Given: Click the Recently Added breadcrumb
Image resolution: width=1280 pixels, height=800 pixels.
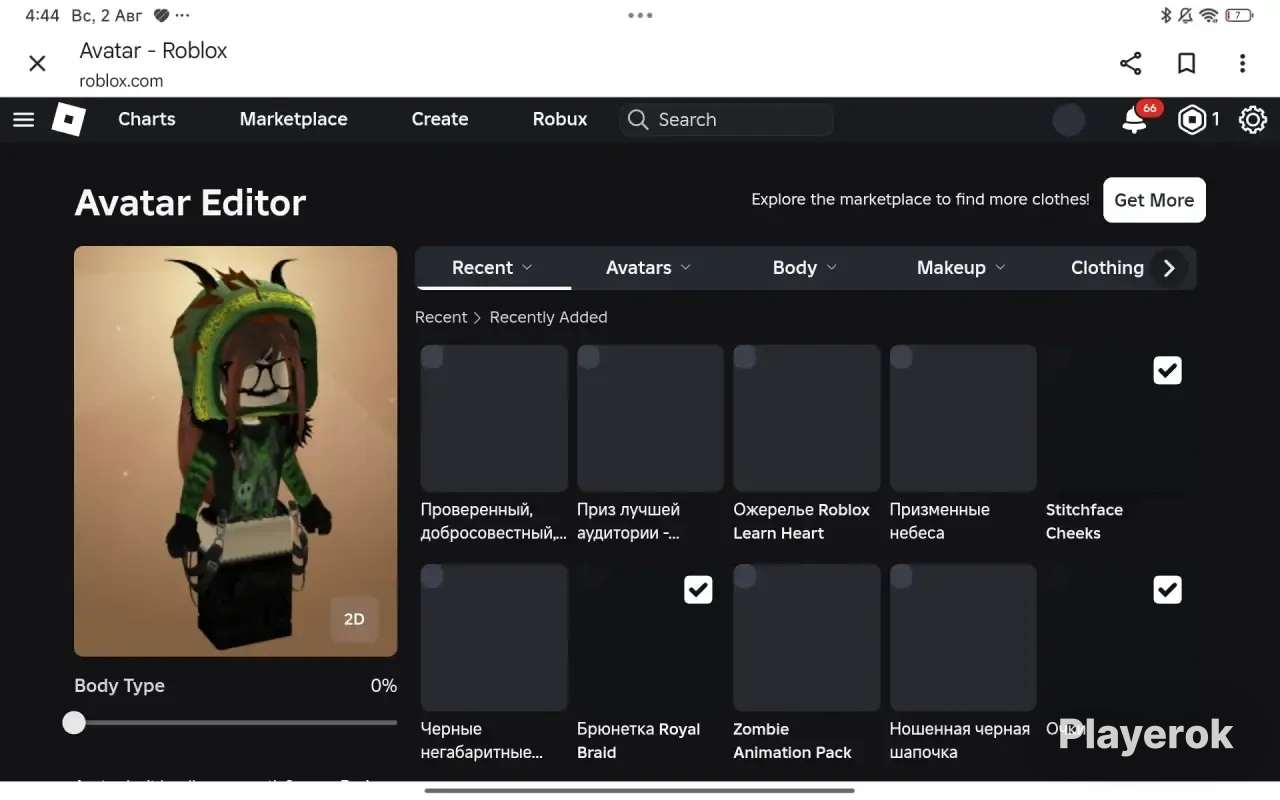Looking at the screenshot, I should 549,317.
